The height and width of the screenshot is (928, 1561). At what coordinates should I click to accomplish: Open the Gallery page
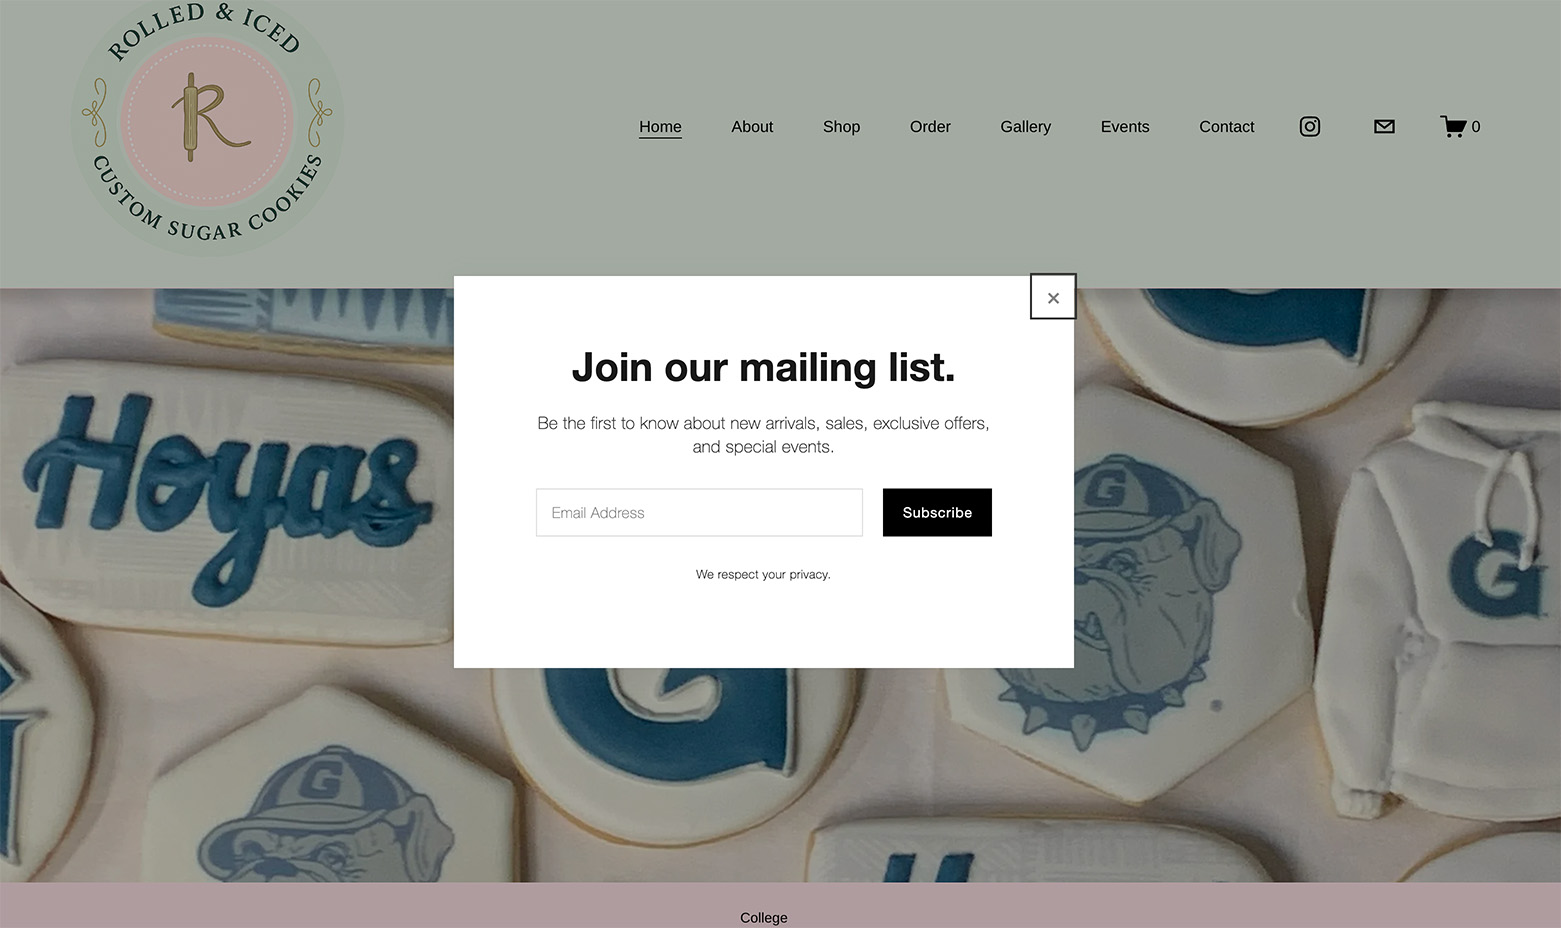pos(1025,127)
